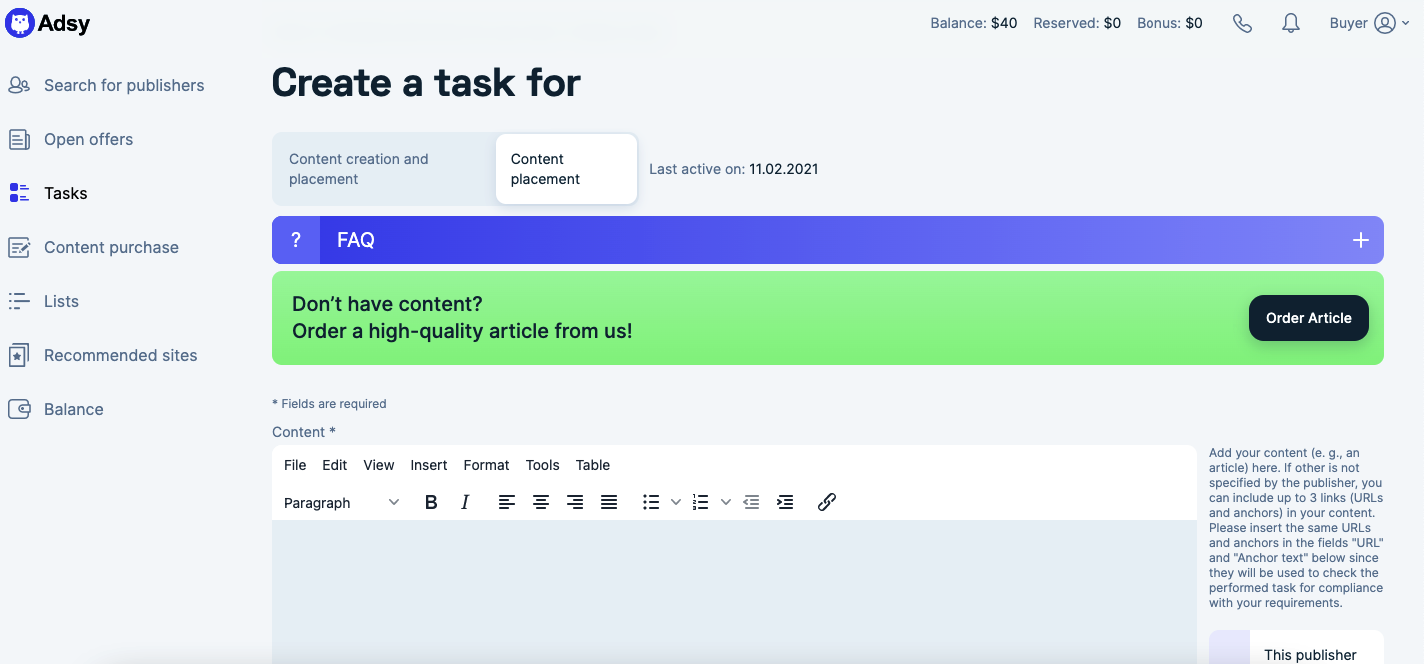
Task: Open the Tools menu in editor
Action: [x=542, y=465]
